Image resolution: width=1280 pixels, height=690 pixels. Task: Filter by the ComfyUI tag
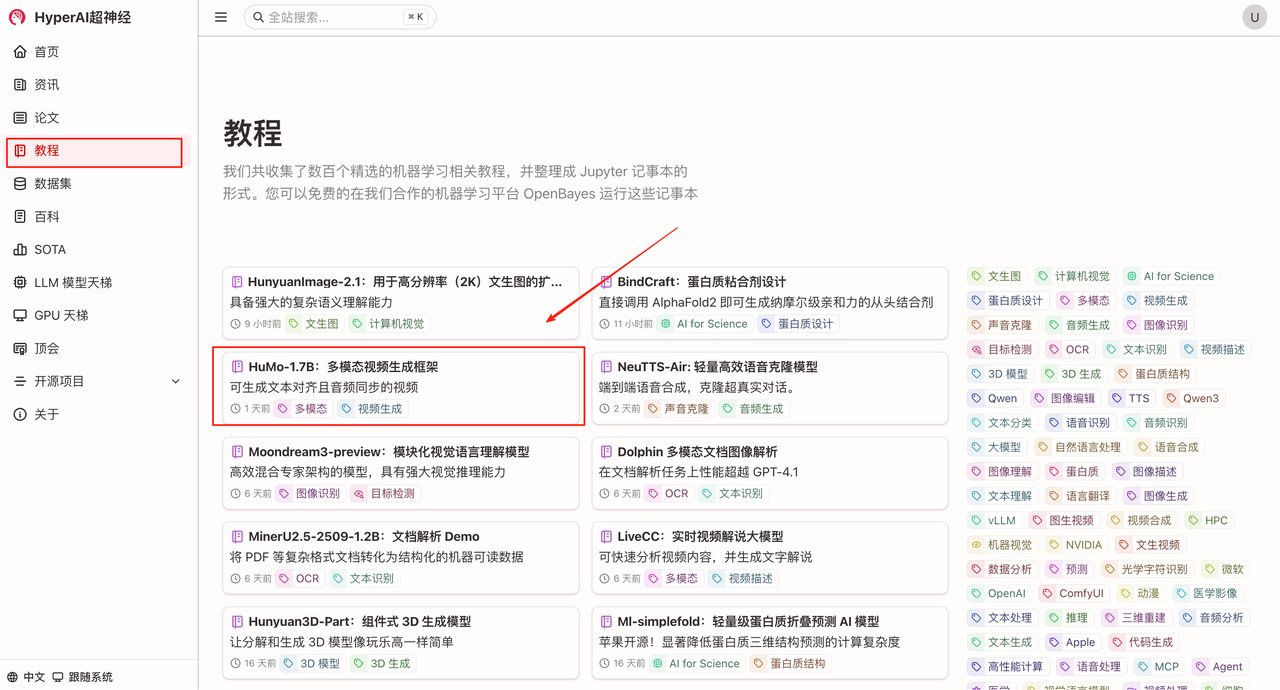[x=1072, y=593]
